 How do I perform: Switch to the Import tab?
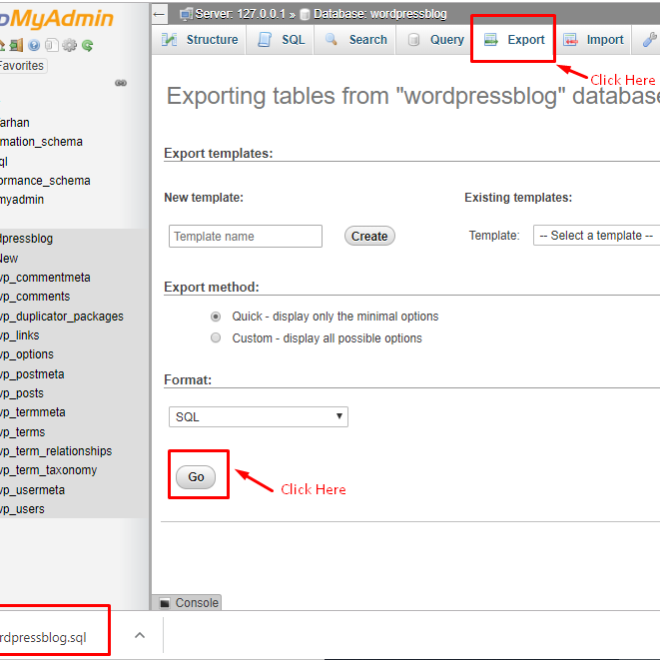[x=593, y=40]
